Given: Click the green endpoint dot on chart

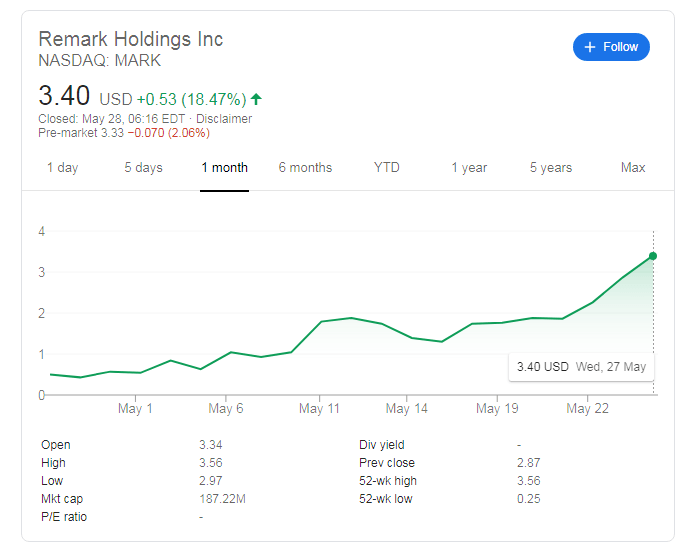Looking at the screenshot, I should pos(653,256).
